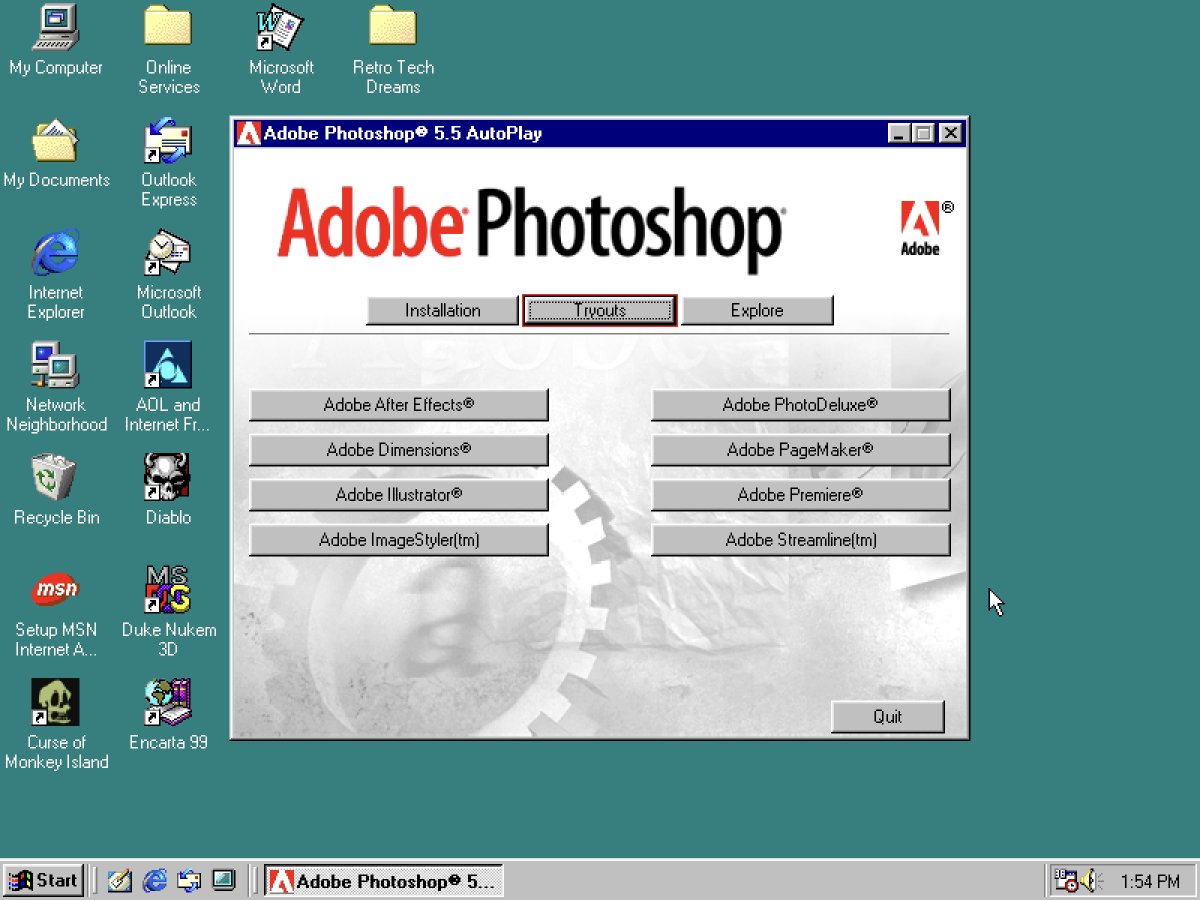This screenshot has height=900, width=1200.
Task: Click the volume speaker tray icon
Action: [x=1090, y=881]
